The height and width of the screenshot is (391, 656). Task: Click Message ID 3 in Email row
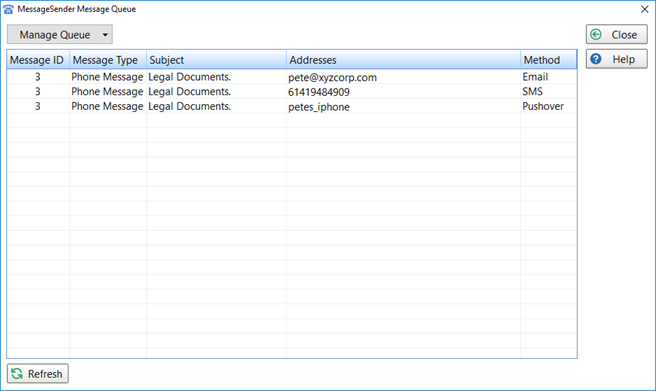pyautogui.click(x=38, y=77)
